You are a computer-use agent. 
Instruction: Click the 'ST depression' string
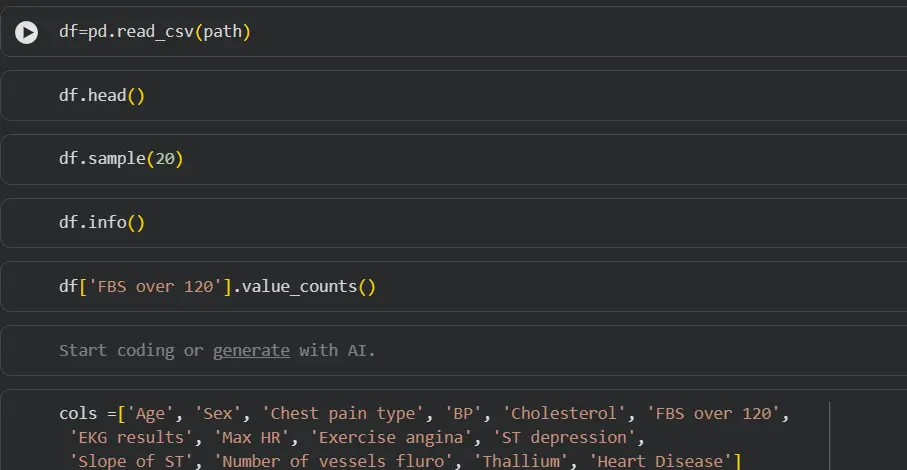click(565, 438)
